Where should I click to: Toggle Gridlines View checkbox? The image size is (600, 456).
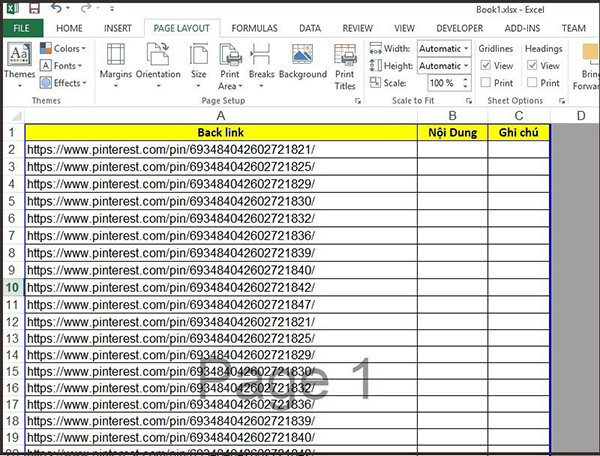click(x=486, y=65)
